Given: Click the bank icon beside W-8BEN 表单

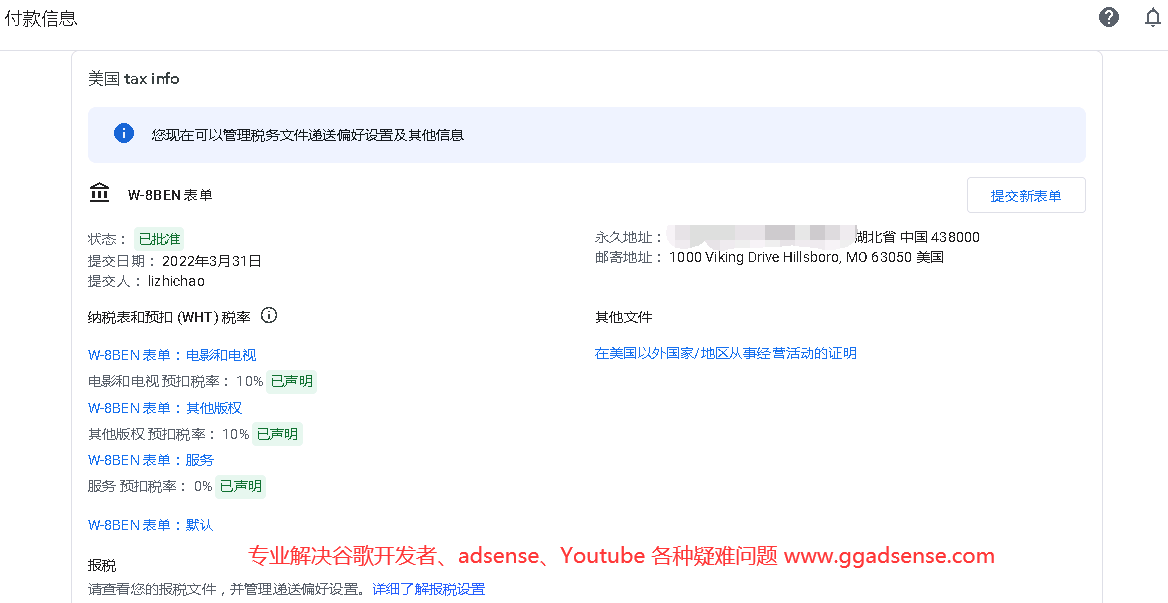Looking at the screenshot, I should [99, 193].
